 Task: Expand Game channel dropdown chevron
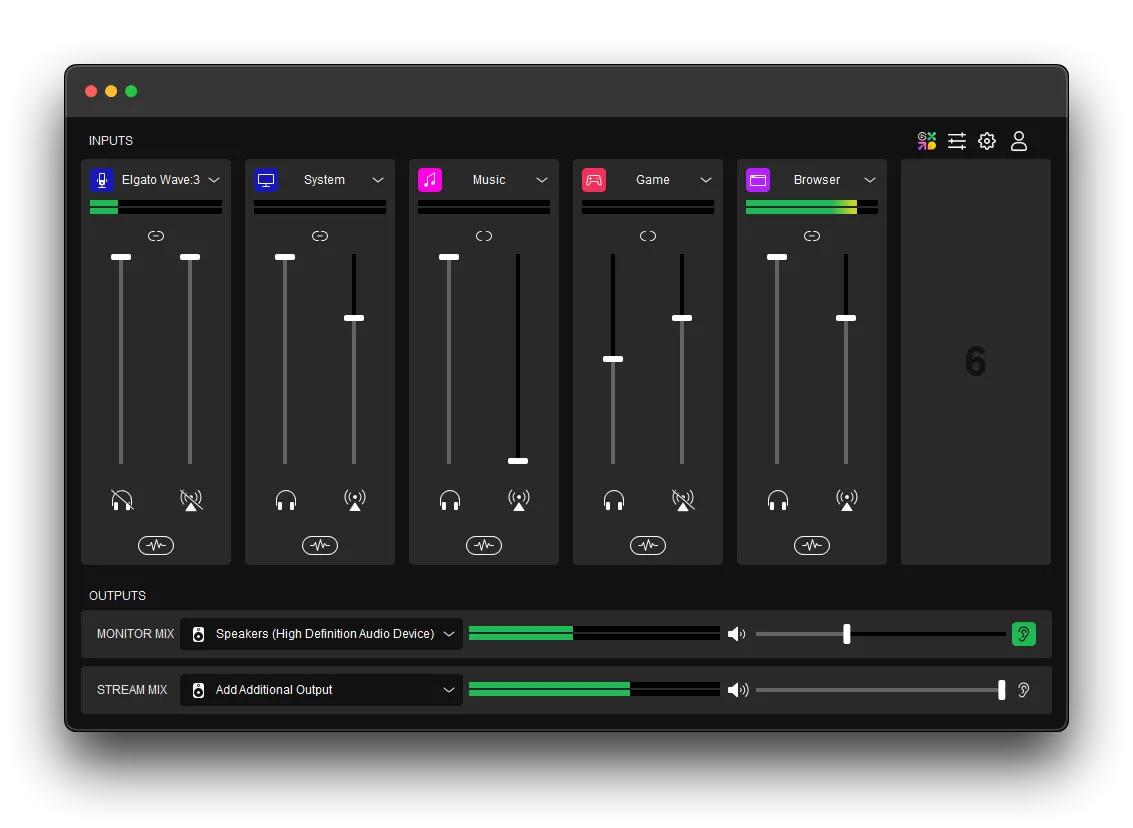pyautogui.click(x=706, y=180)
